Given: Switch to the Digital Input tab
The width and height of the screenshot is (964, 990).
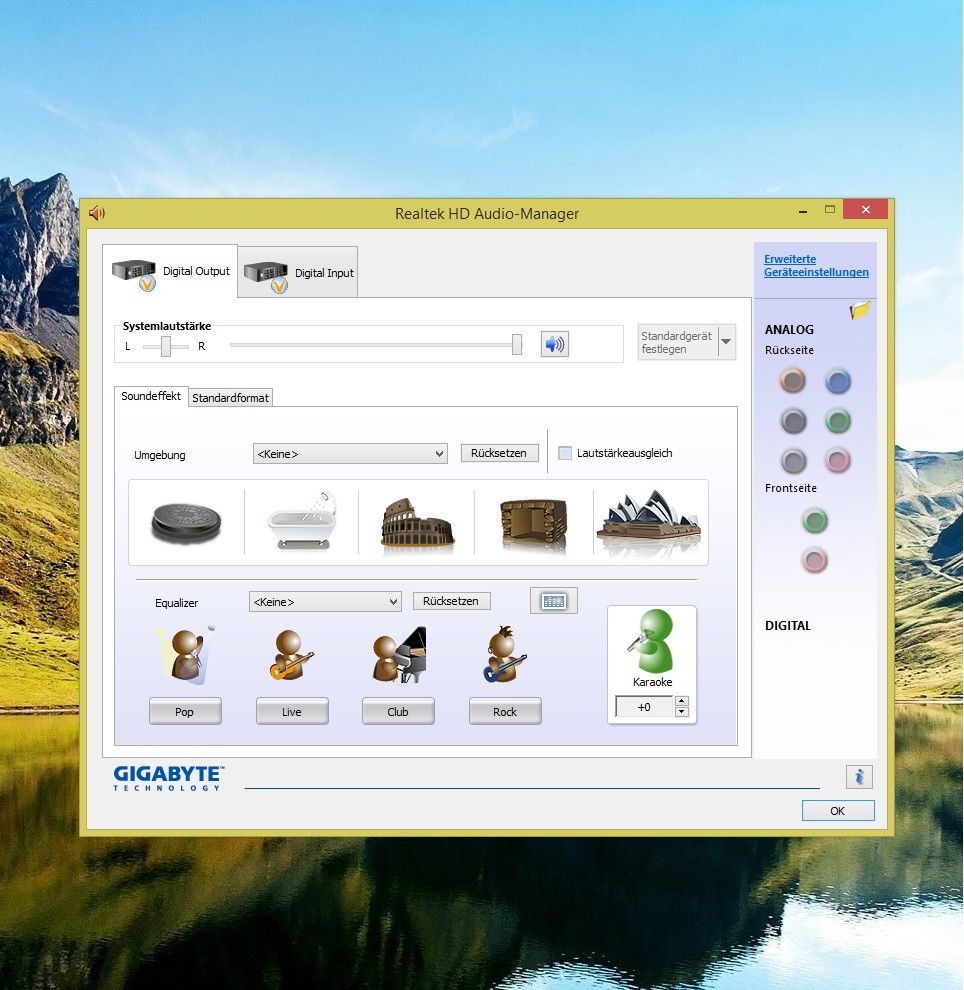Looking at the screenshot, I should coord(298,273).
